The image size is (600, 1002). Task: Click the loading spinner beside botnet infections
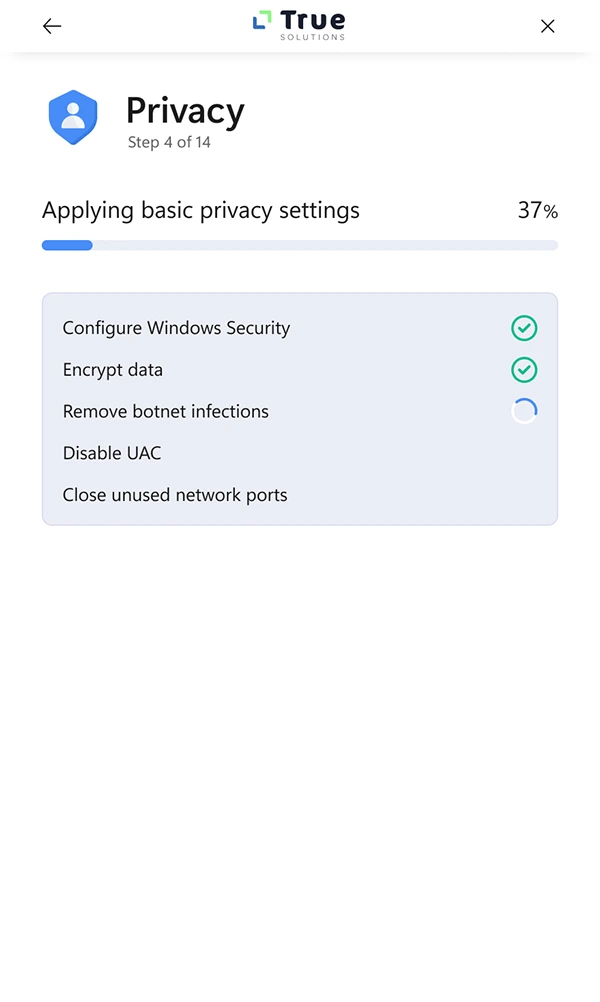(x=524, y=411)
